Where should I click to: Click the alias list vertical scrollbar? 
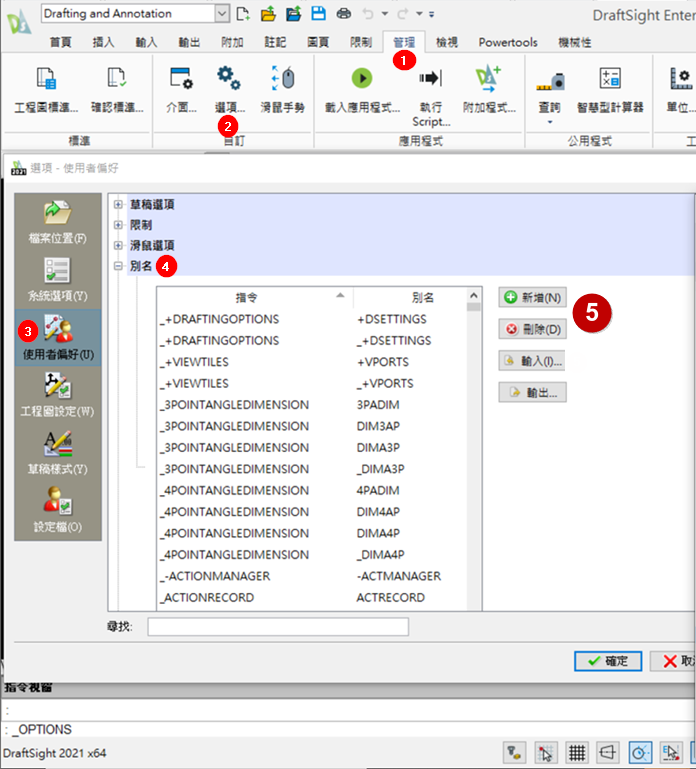point(473,449)
